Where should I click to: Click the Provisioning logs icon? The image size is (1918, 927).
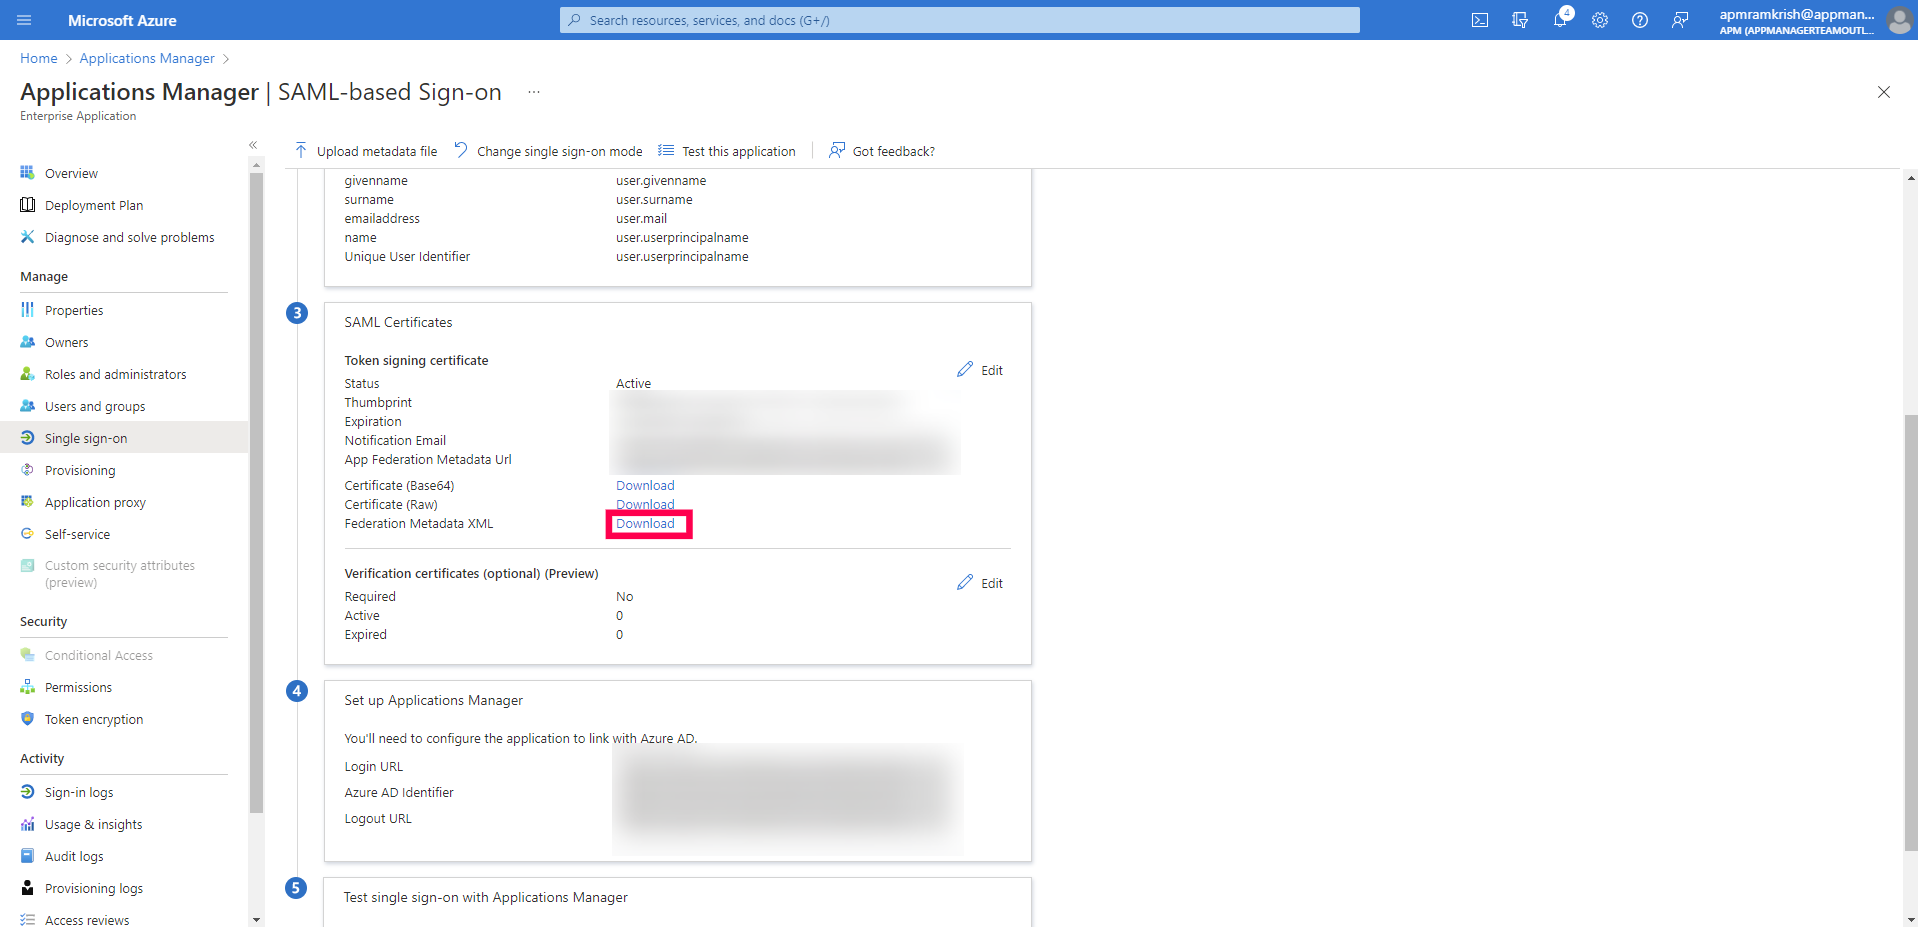tap(27, 888)
